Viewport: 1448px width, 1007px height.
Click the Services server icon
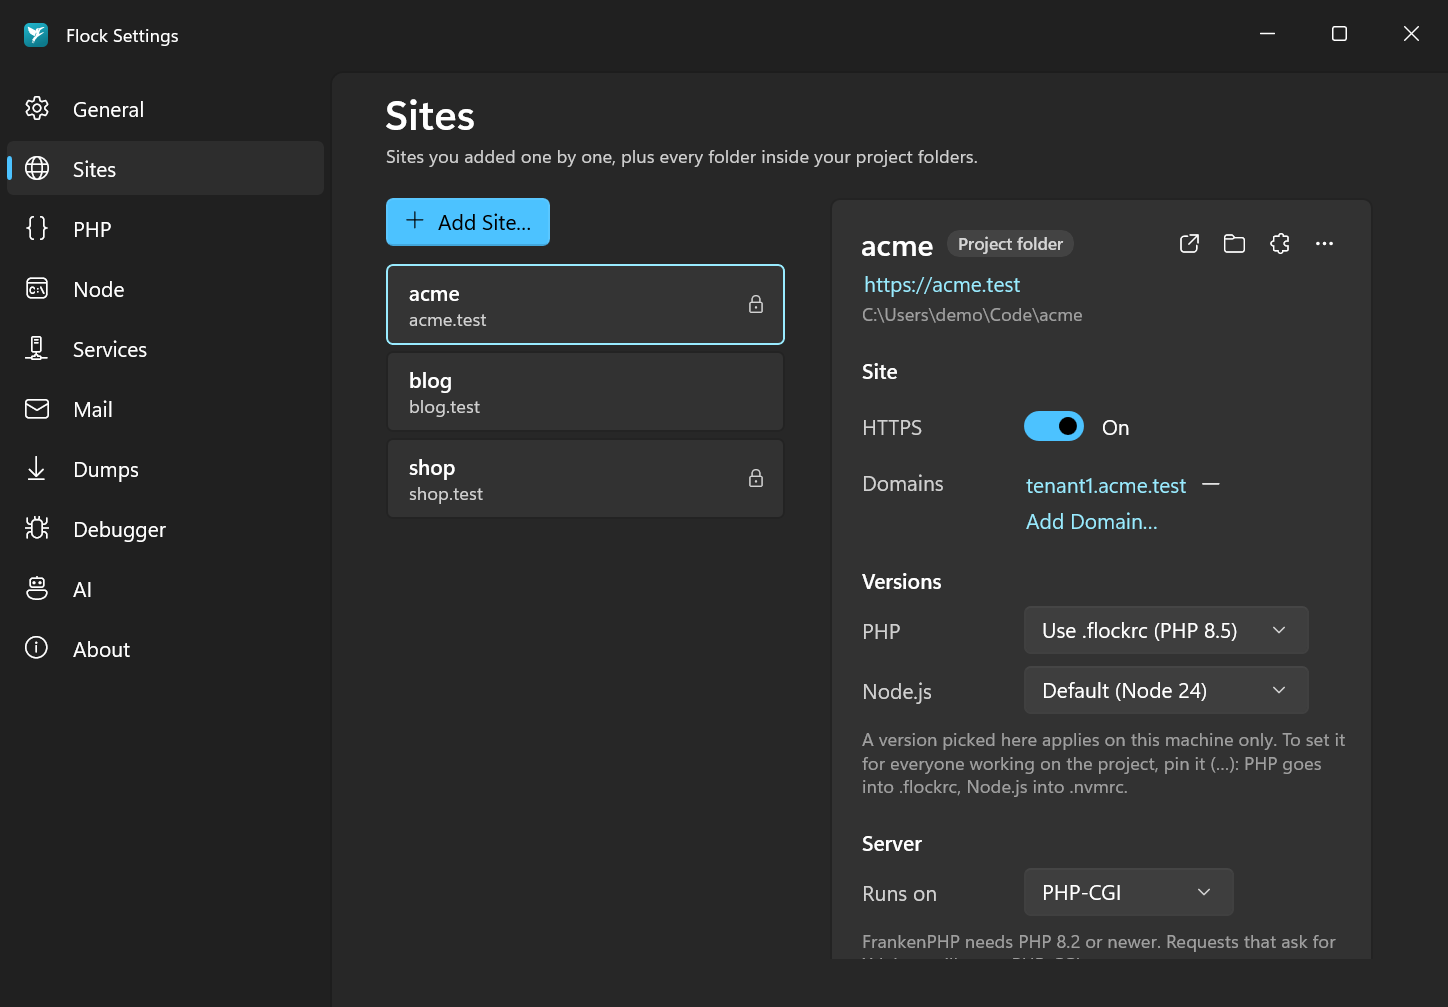(37, 348)
